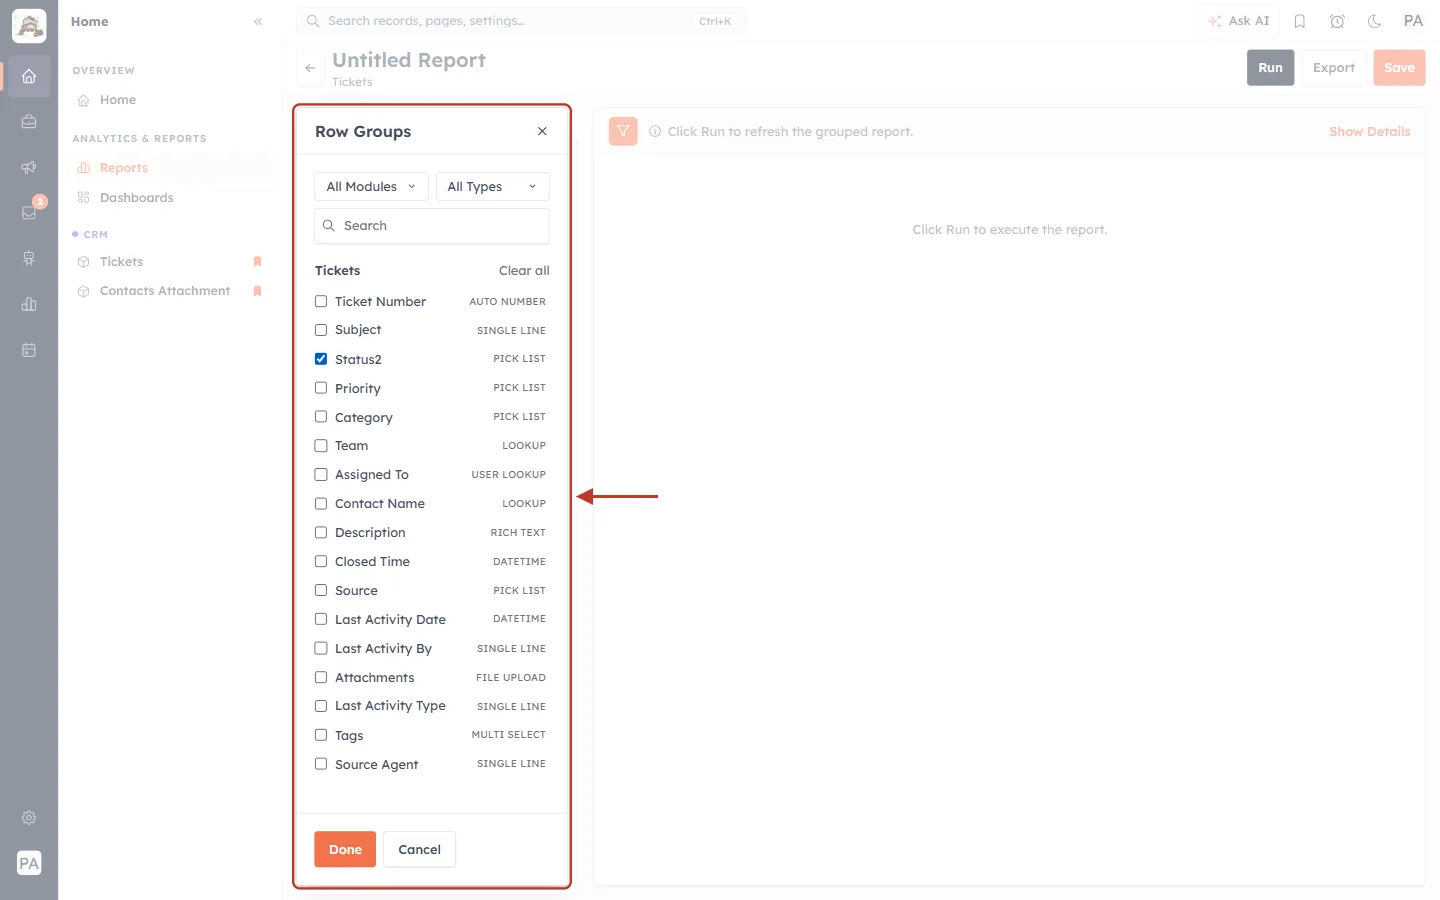Open the alarm clock reminders icon
Image resolution: width=1440 pixels, height=900 pixels.
click(x=1337, y=21)
